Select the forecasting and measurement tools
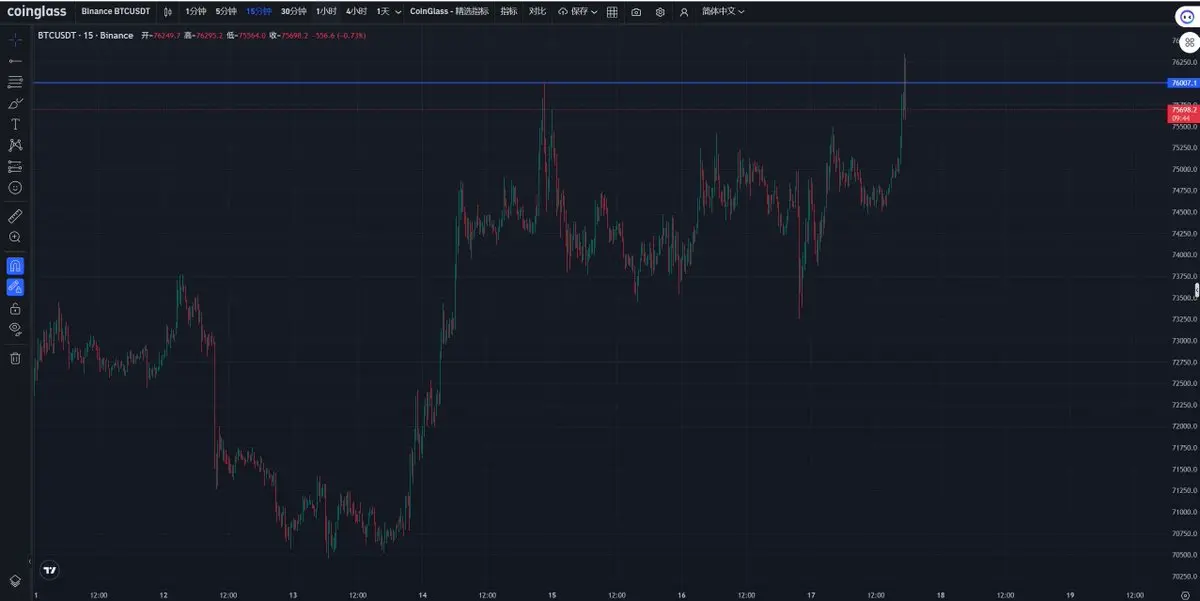 tap(15, 166)
